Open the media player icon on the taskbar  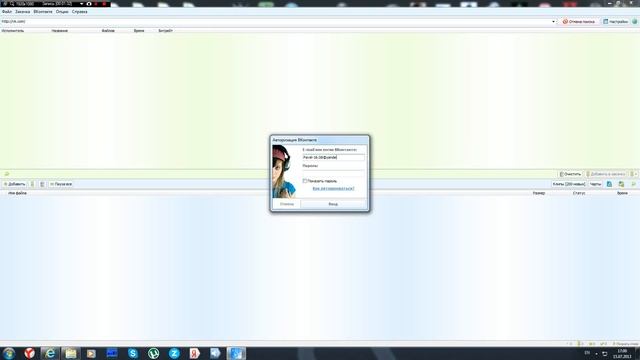pos(91,353)
